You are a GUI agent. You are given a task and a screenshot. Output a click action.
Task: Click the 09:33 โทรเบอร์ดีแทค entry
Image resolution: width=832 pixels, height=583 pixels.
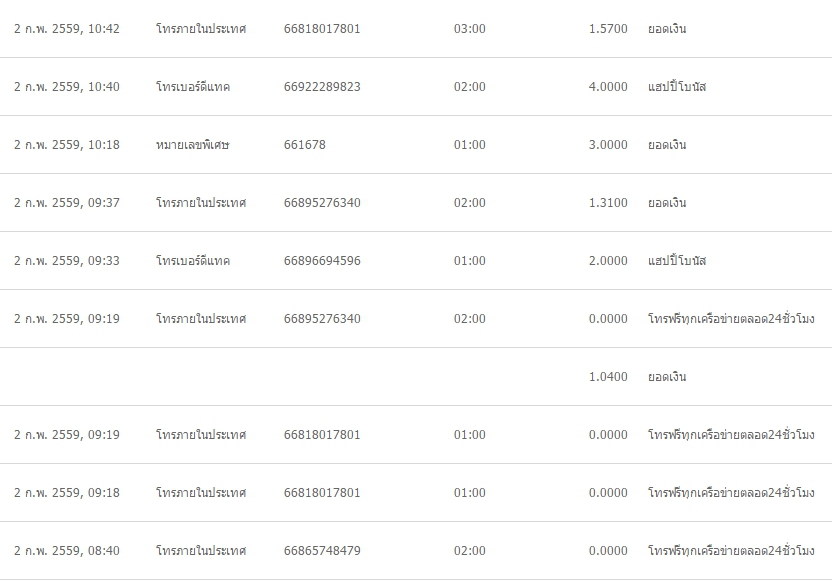coord(193,260)
